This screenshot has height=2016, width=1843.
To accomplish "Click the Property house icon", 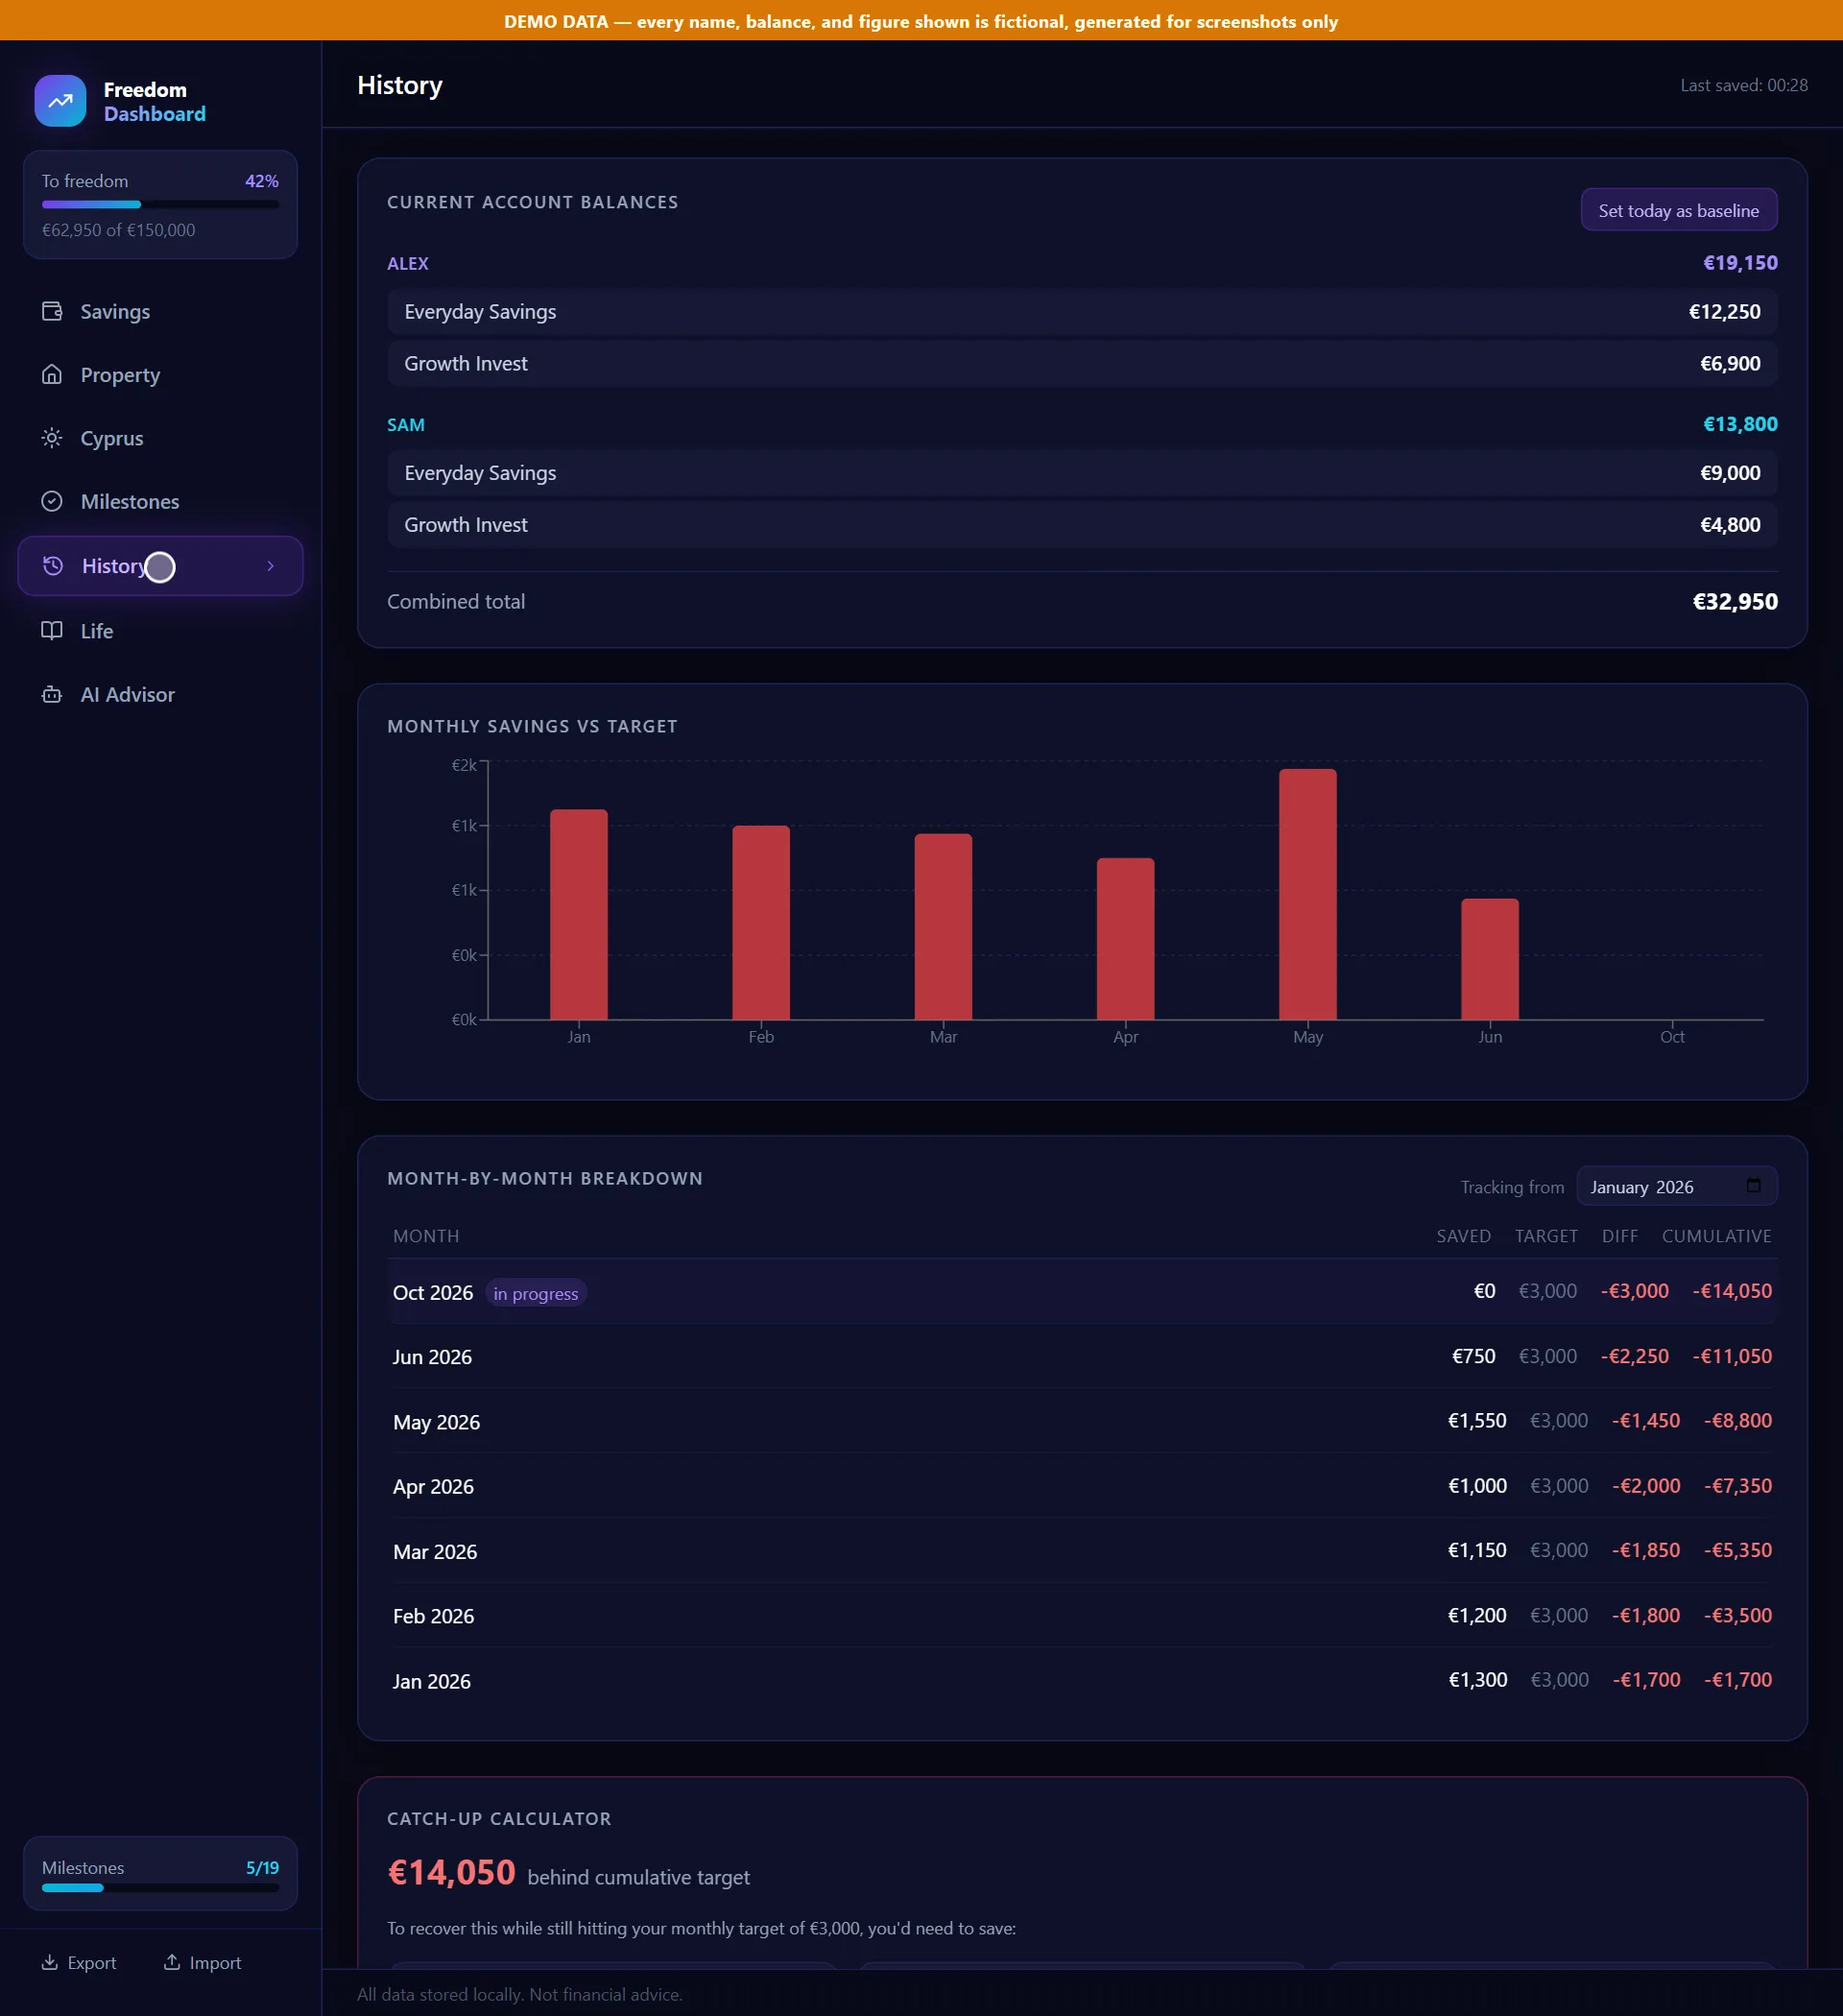I will pyautogui.click(x=52, y=374).
